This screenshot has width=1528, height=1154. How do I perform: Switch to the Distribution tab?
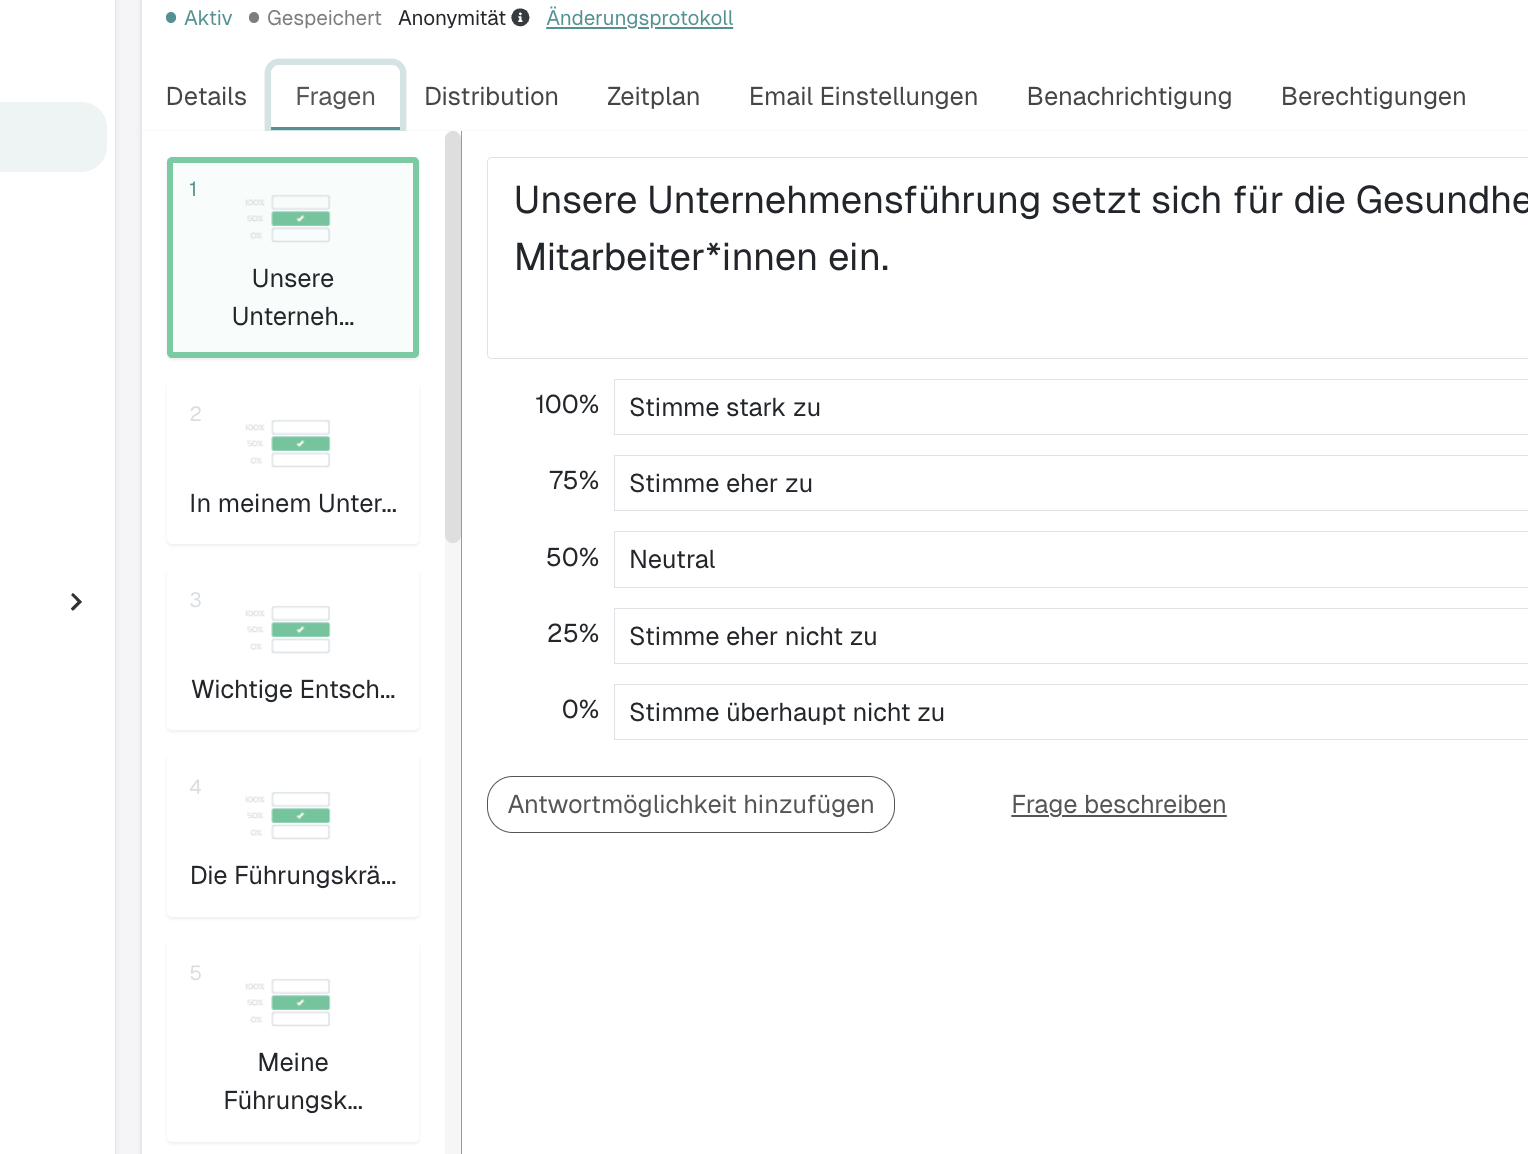click(x=491, y=96)
